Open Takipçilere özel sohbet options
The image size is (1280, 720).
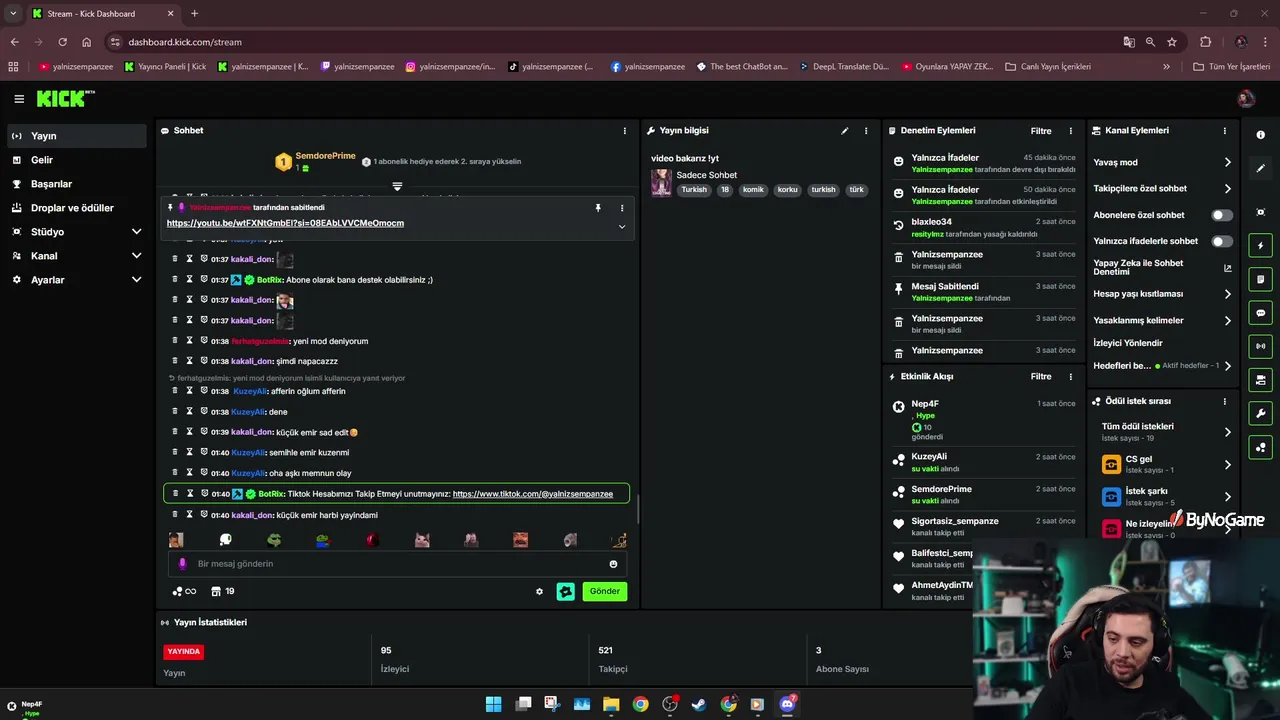click(x=1162, y=188)
